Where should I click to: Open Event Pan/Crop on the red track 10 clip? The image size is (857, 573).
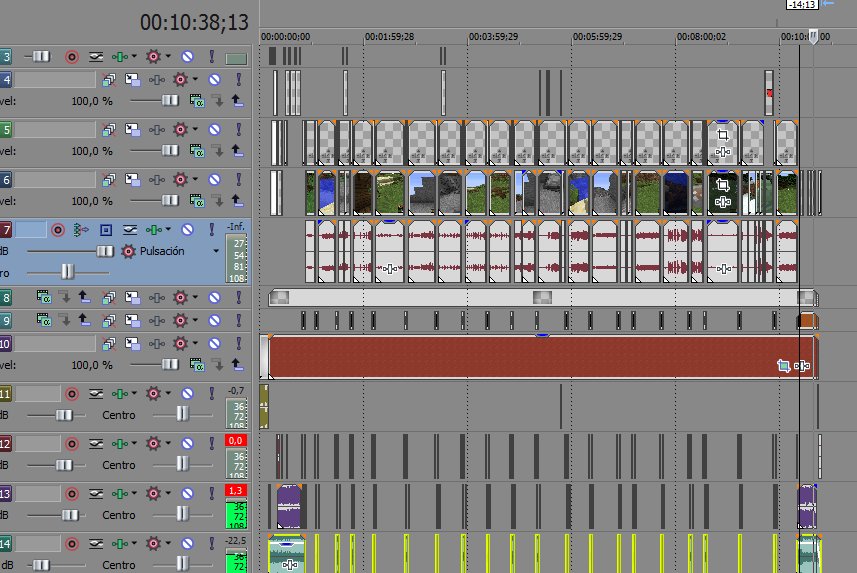click(783, 366)
